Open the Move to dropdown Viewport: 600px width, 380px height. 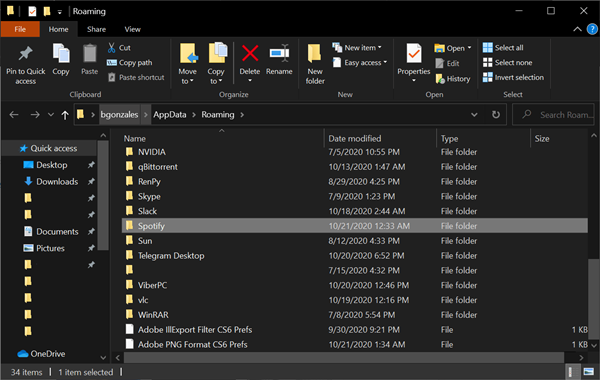[x=188, y=81]
